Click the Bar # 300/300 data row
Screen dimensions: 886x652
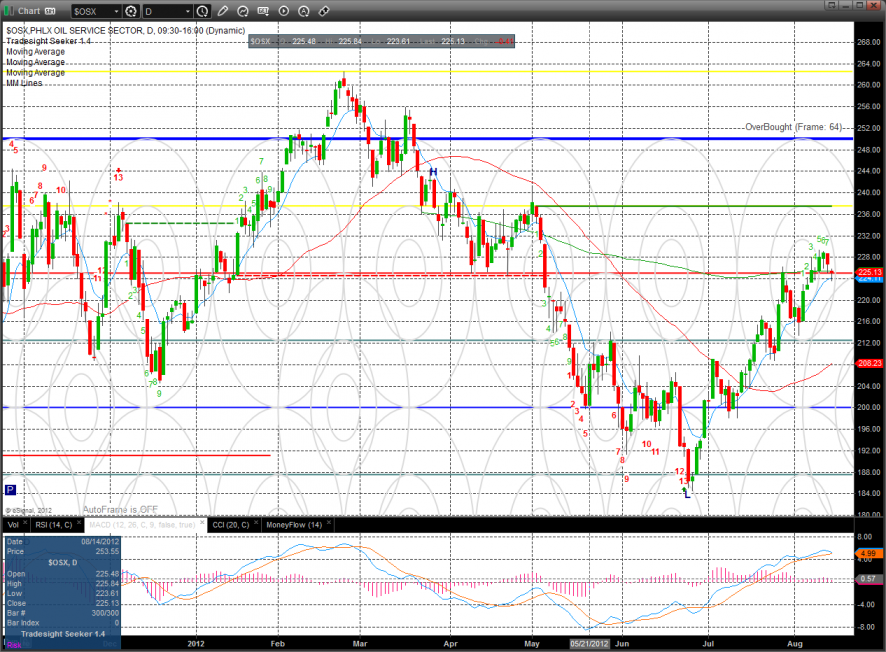click(63, 612)
